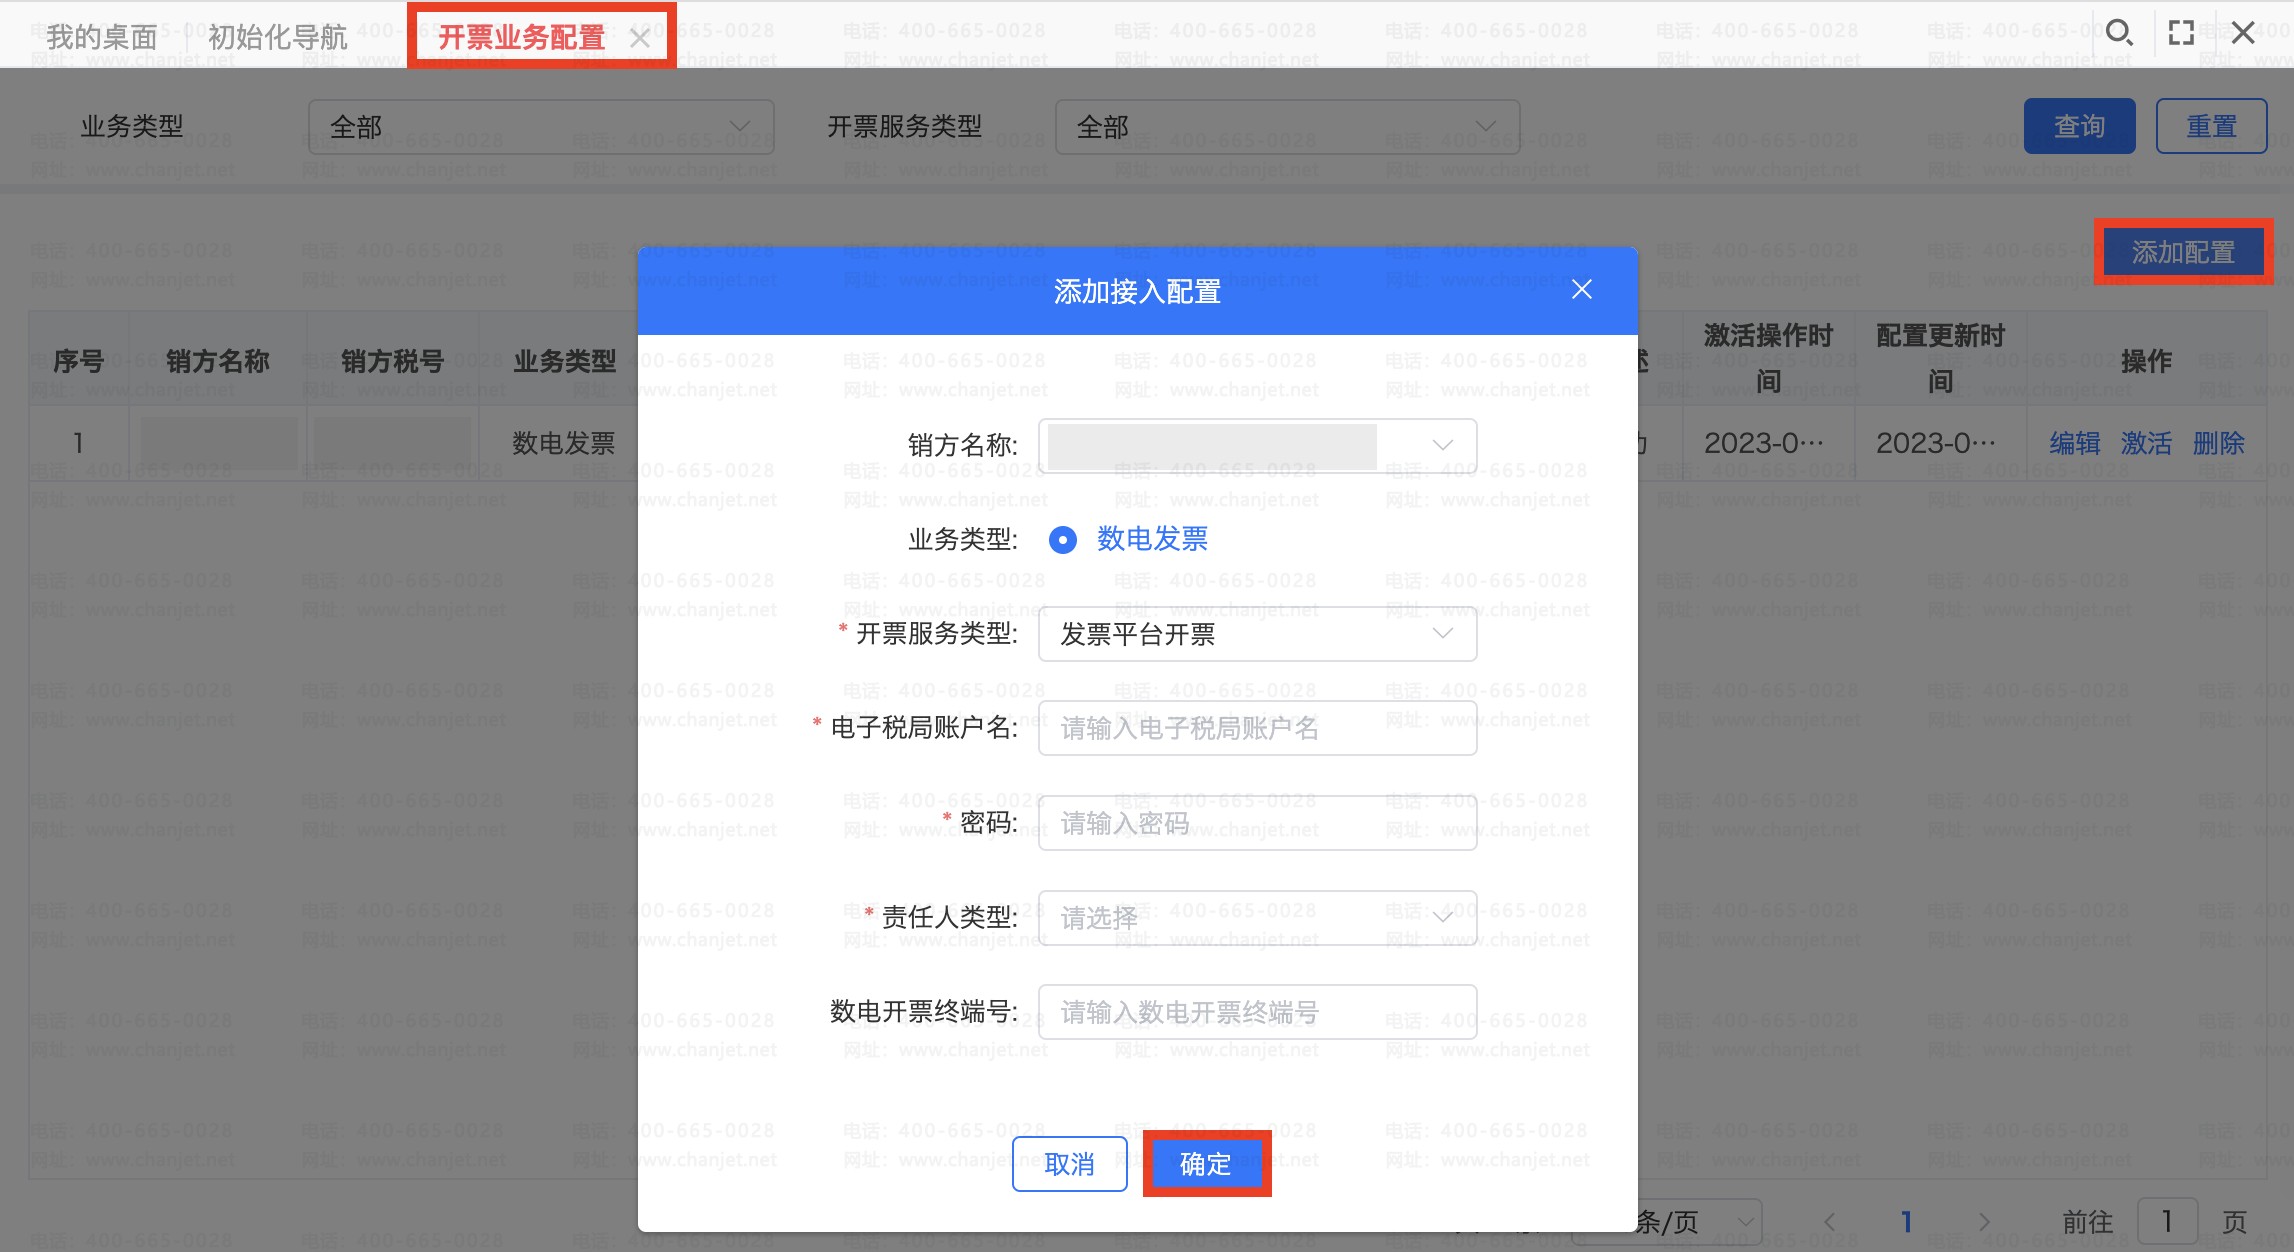
Task: Click the 查询 button
Action: [x=2079, y=126]
